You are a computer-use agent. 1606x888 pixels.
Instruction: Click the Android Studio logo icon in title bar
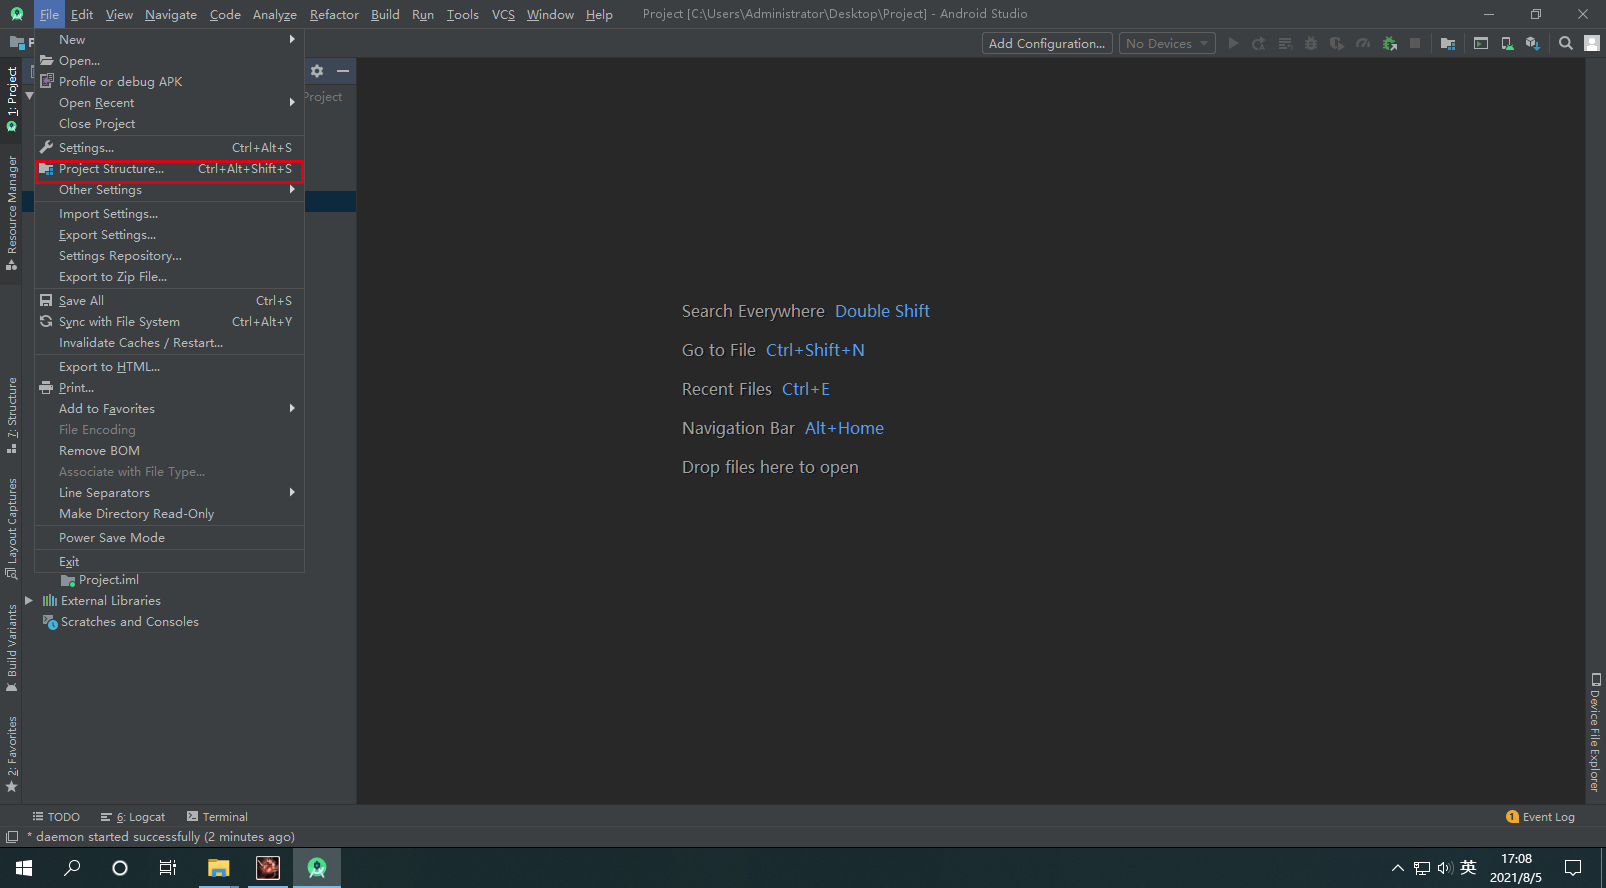click(17, 14)
